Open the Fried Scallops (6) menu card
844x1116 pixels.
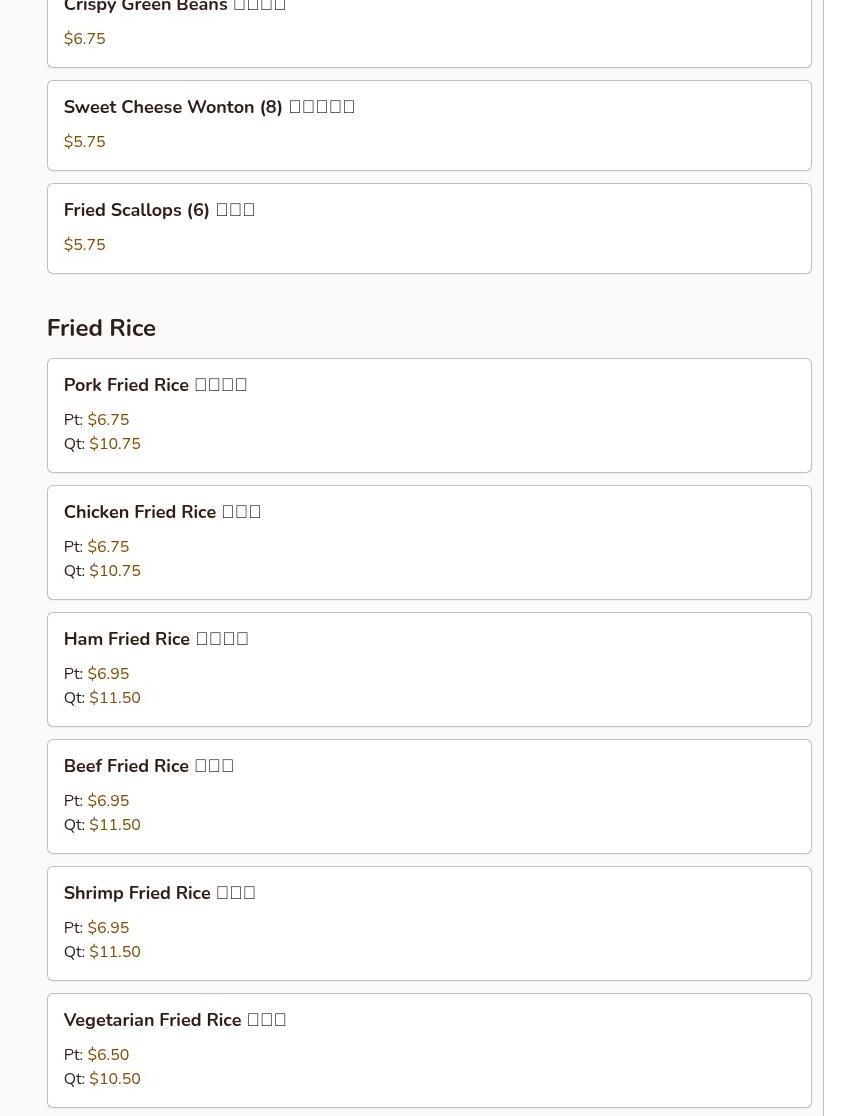point(429,228)
